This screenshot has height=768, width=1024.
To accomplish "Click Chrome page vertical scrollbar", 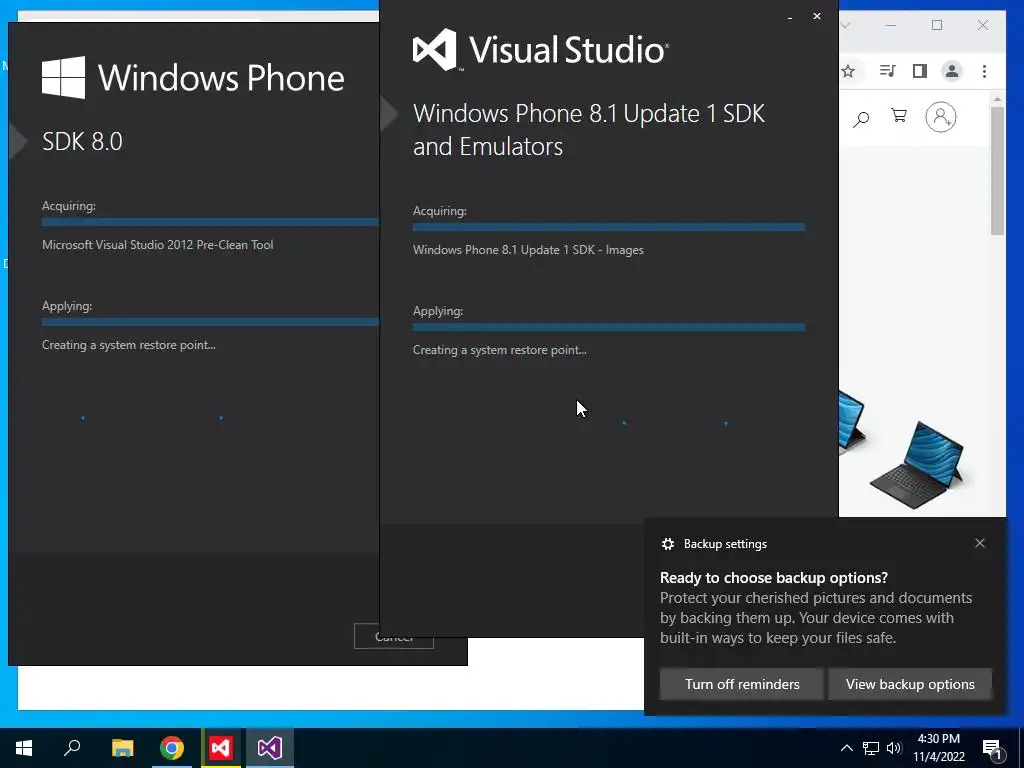I will 997,170.
